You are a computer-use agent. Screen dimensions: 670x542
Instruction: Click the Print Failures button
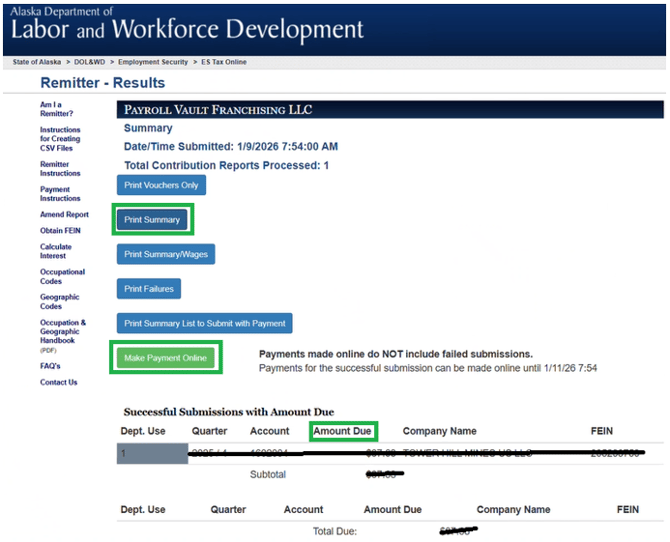click(x=149, y=289)
